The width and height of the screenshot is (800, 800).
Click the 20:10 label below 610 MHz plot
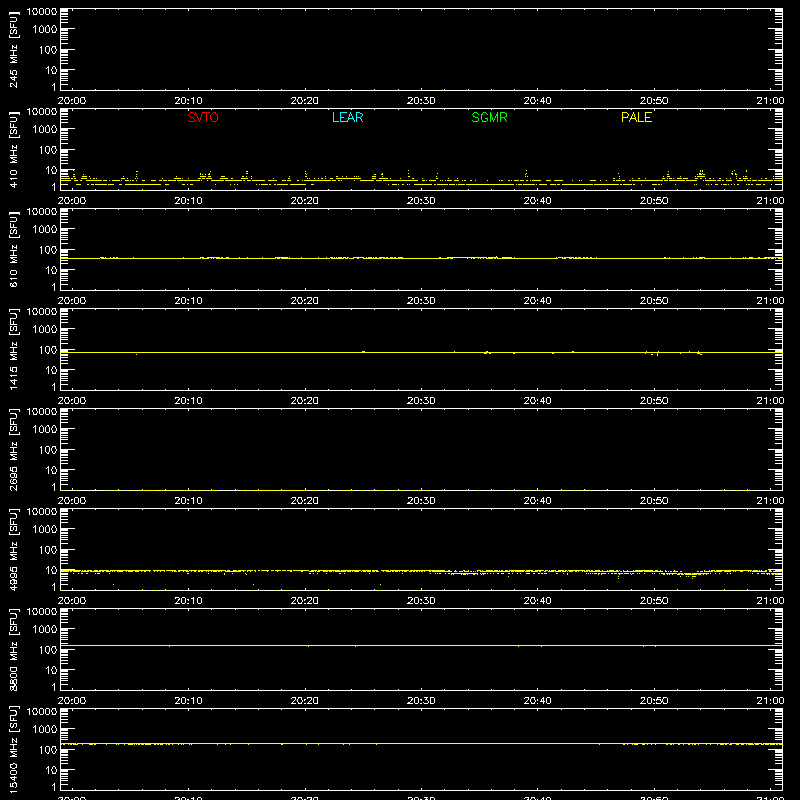[x=188, y=301]
